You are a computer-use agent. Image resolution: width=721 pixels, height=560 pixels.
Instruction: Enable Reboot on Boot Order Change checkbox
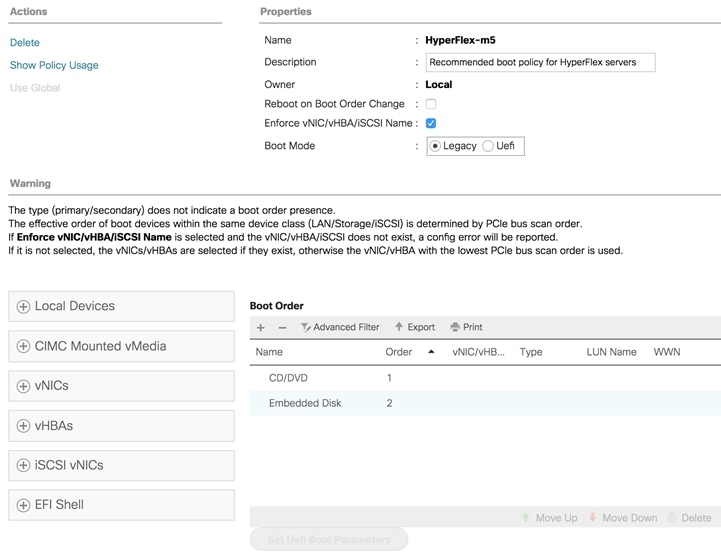click(x=431, y=104)
